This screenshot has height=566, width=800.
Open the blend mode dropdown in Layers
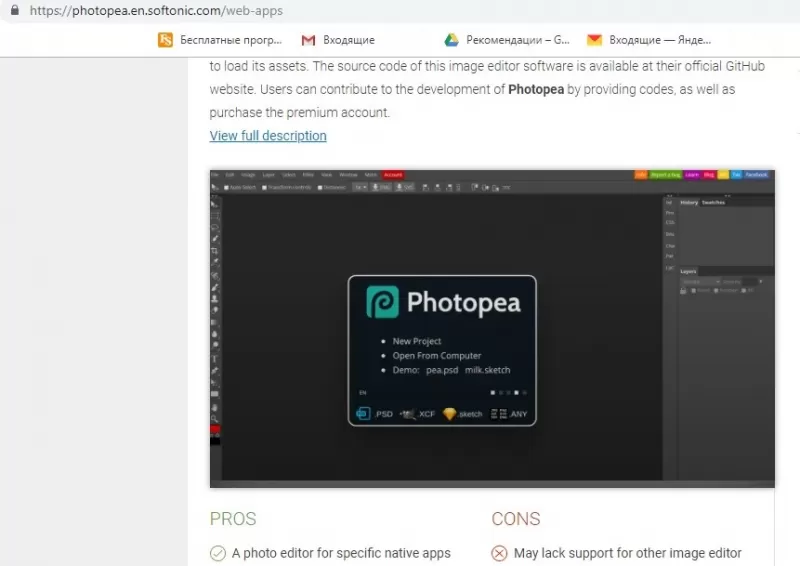701,282
